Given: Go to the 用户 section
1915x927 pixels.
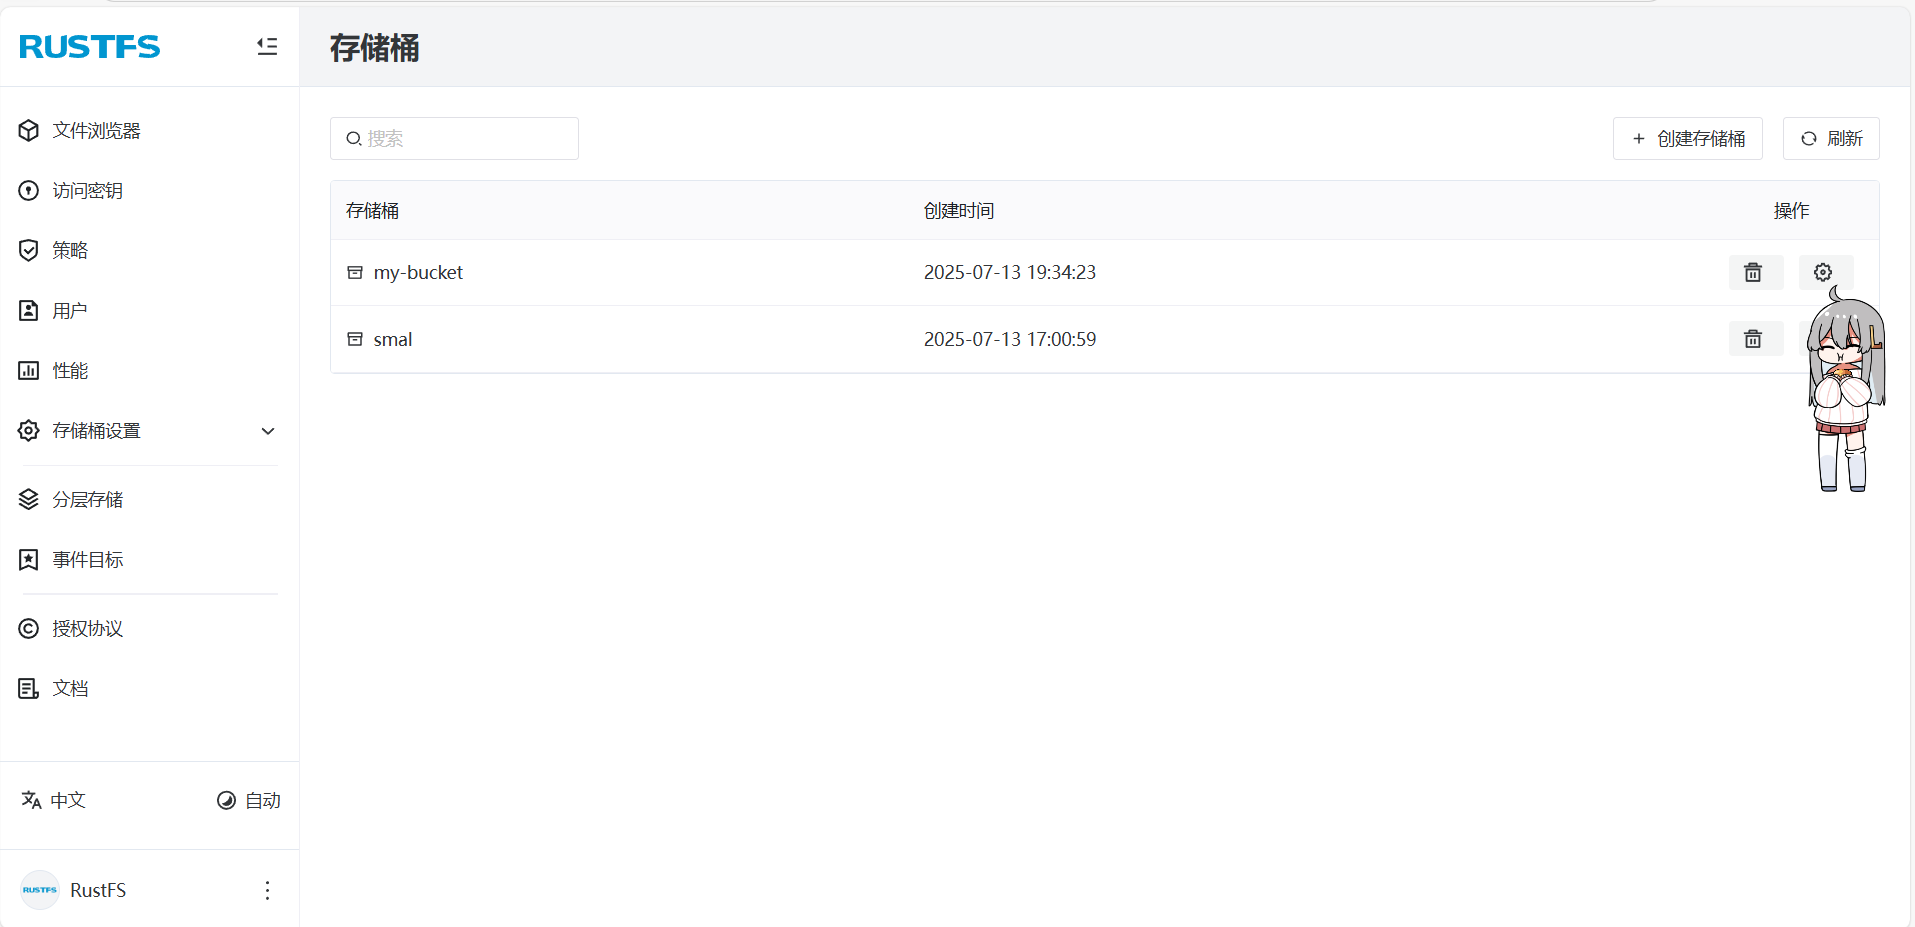Looking at the screenshot, I should click(68, 310).
